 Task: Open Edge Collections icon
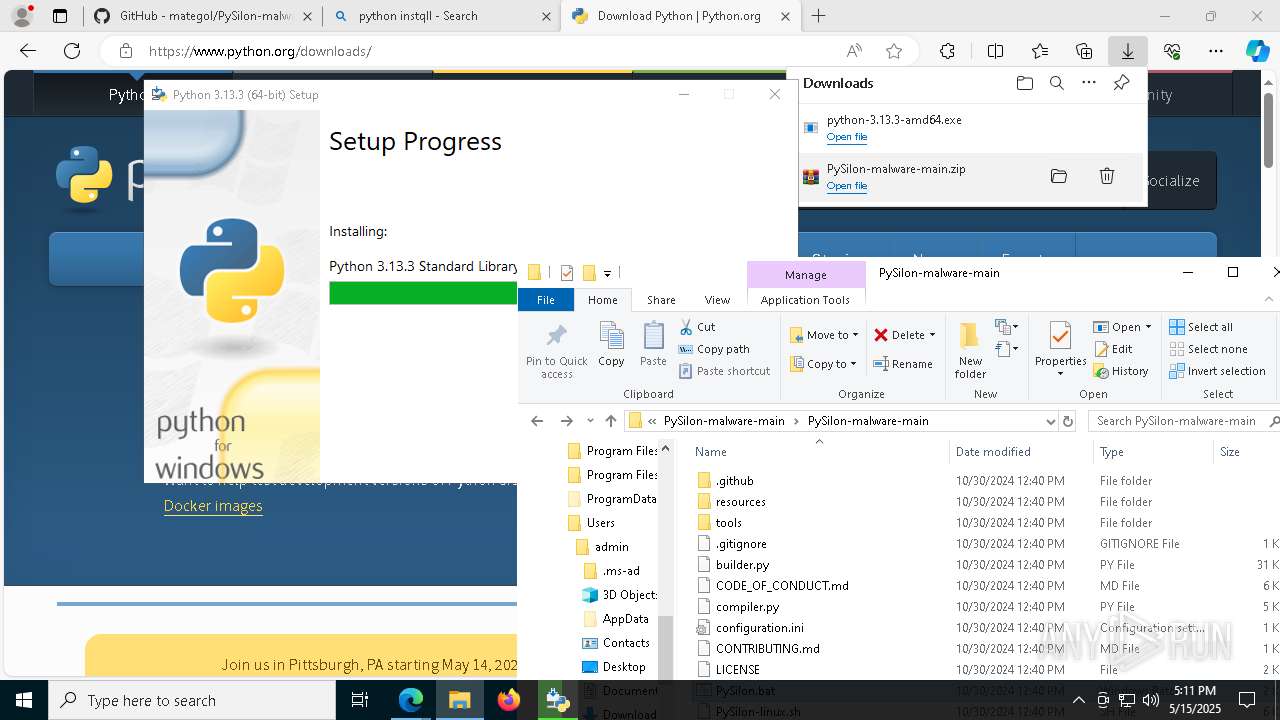point(1084,51)
